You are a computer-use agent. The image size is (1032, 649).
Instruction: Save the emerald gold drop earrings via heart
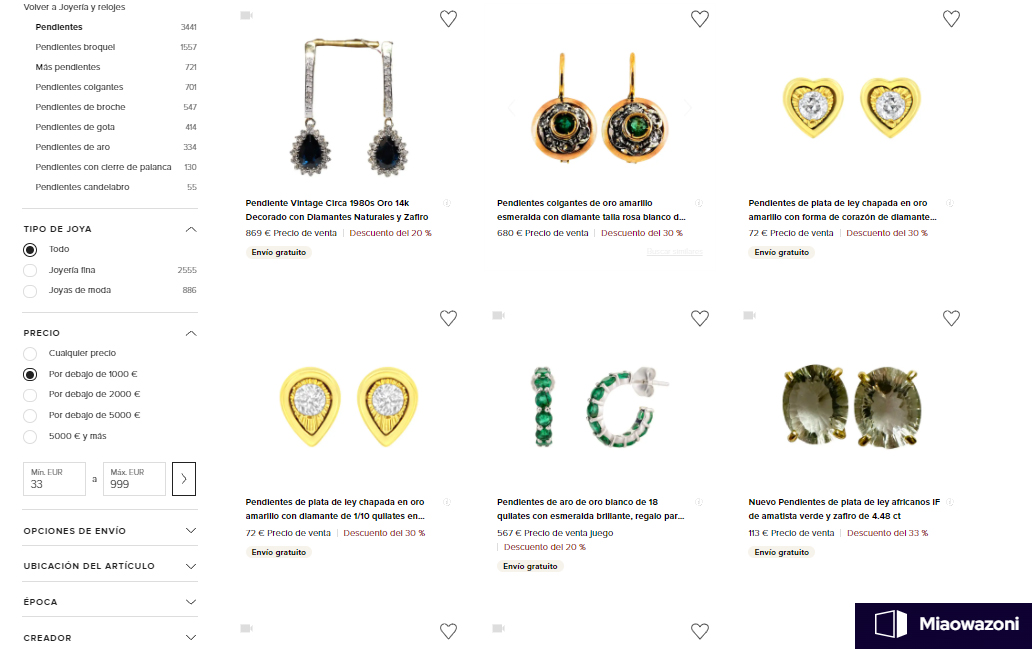[x=700, y=18]
